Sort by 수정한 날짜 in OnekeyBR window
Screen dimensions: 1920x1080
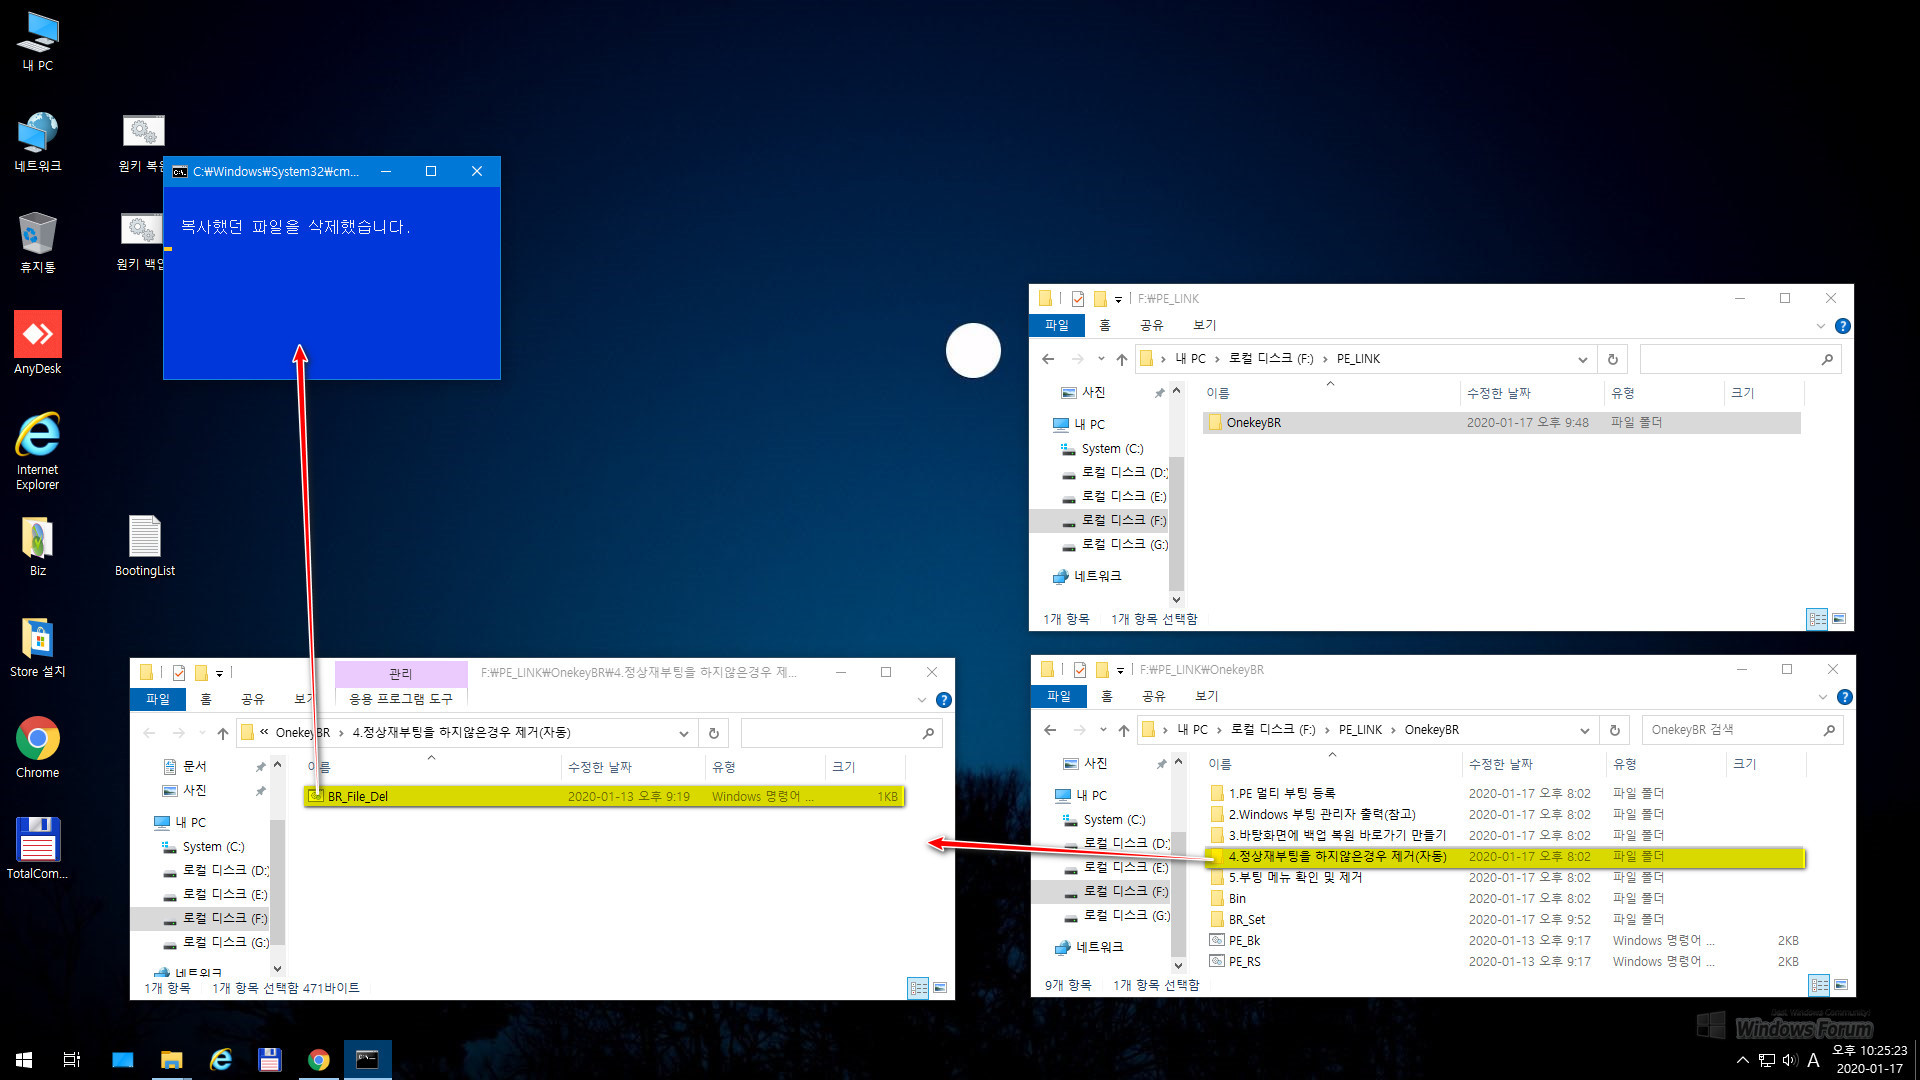[1500, 764]
